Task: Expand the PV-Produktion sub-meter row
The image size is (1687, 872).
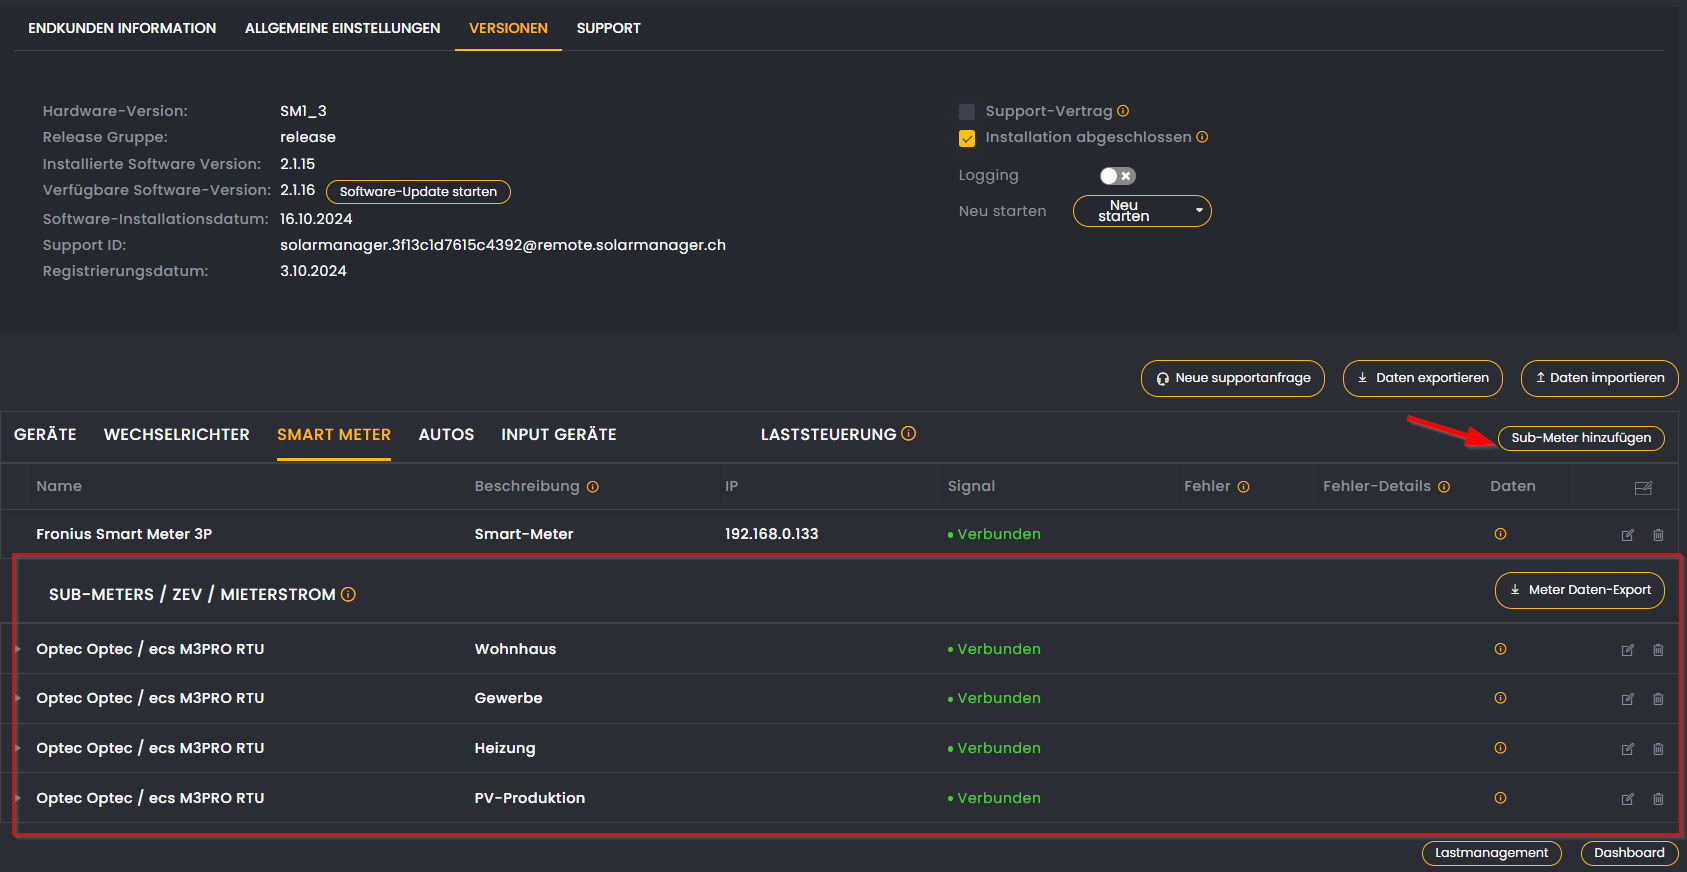Action: pyautogui.click(x=18, y=798)
